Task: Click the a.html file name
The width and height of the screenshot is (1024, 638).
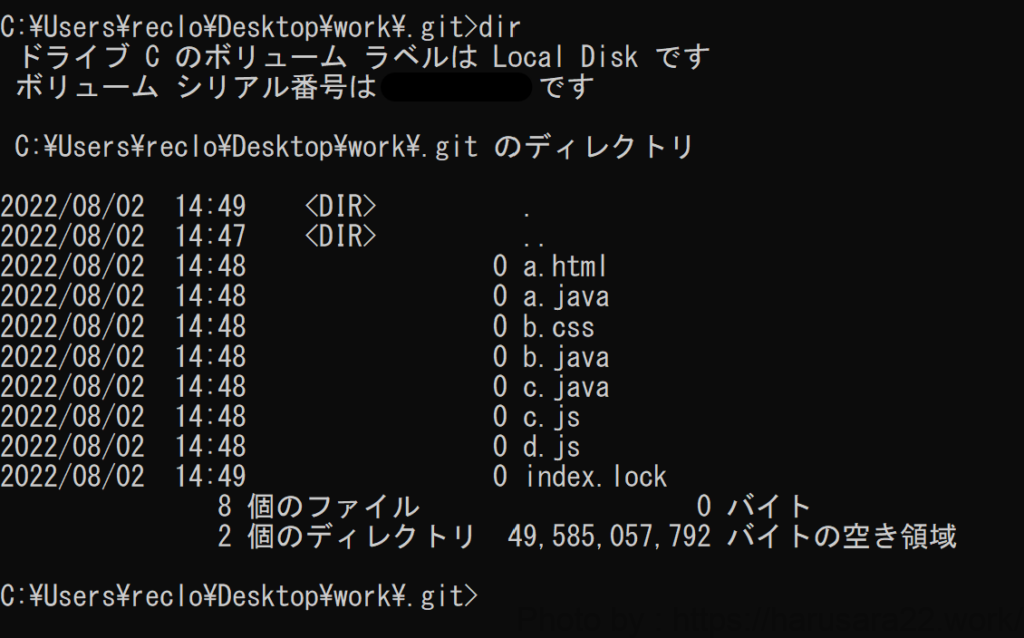Action: tap(565, 267)
